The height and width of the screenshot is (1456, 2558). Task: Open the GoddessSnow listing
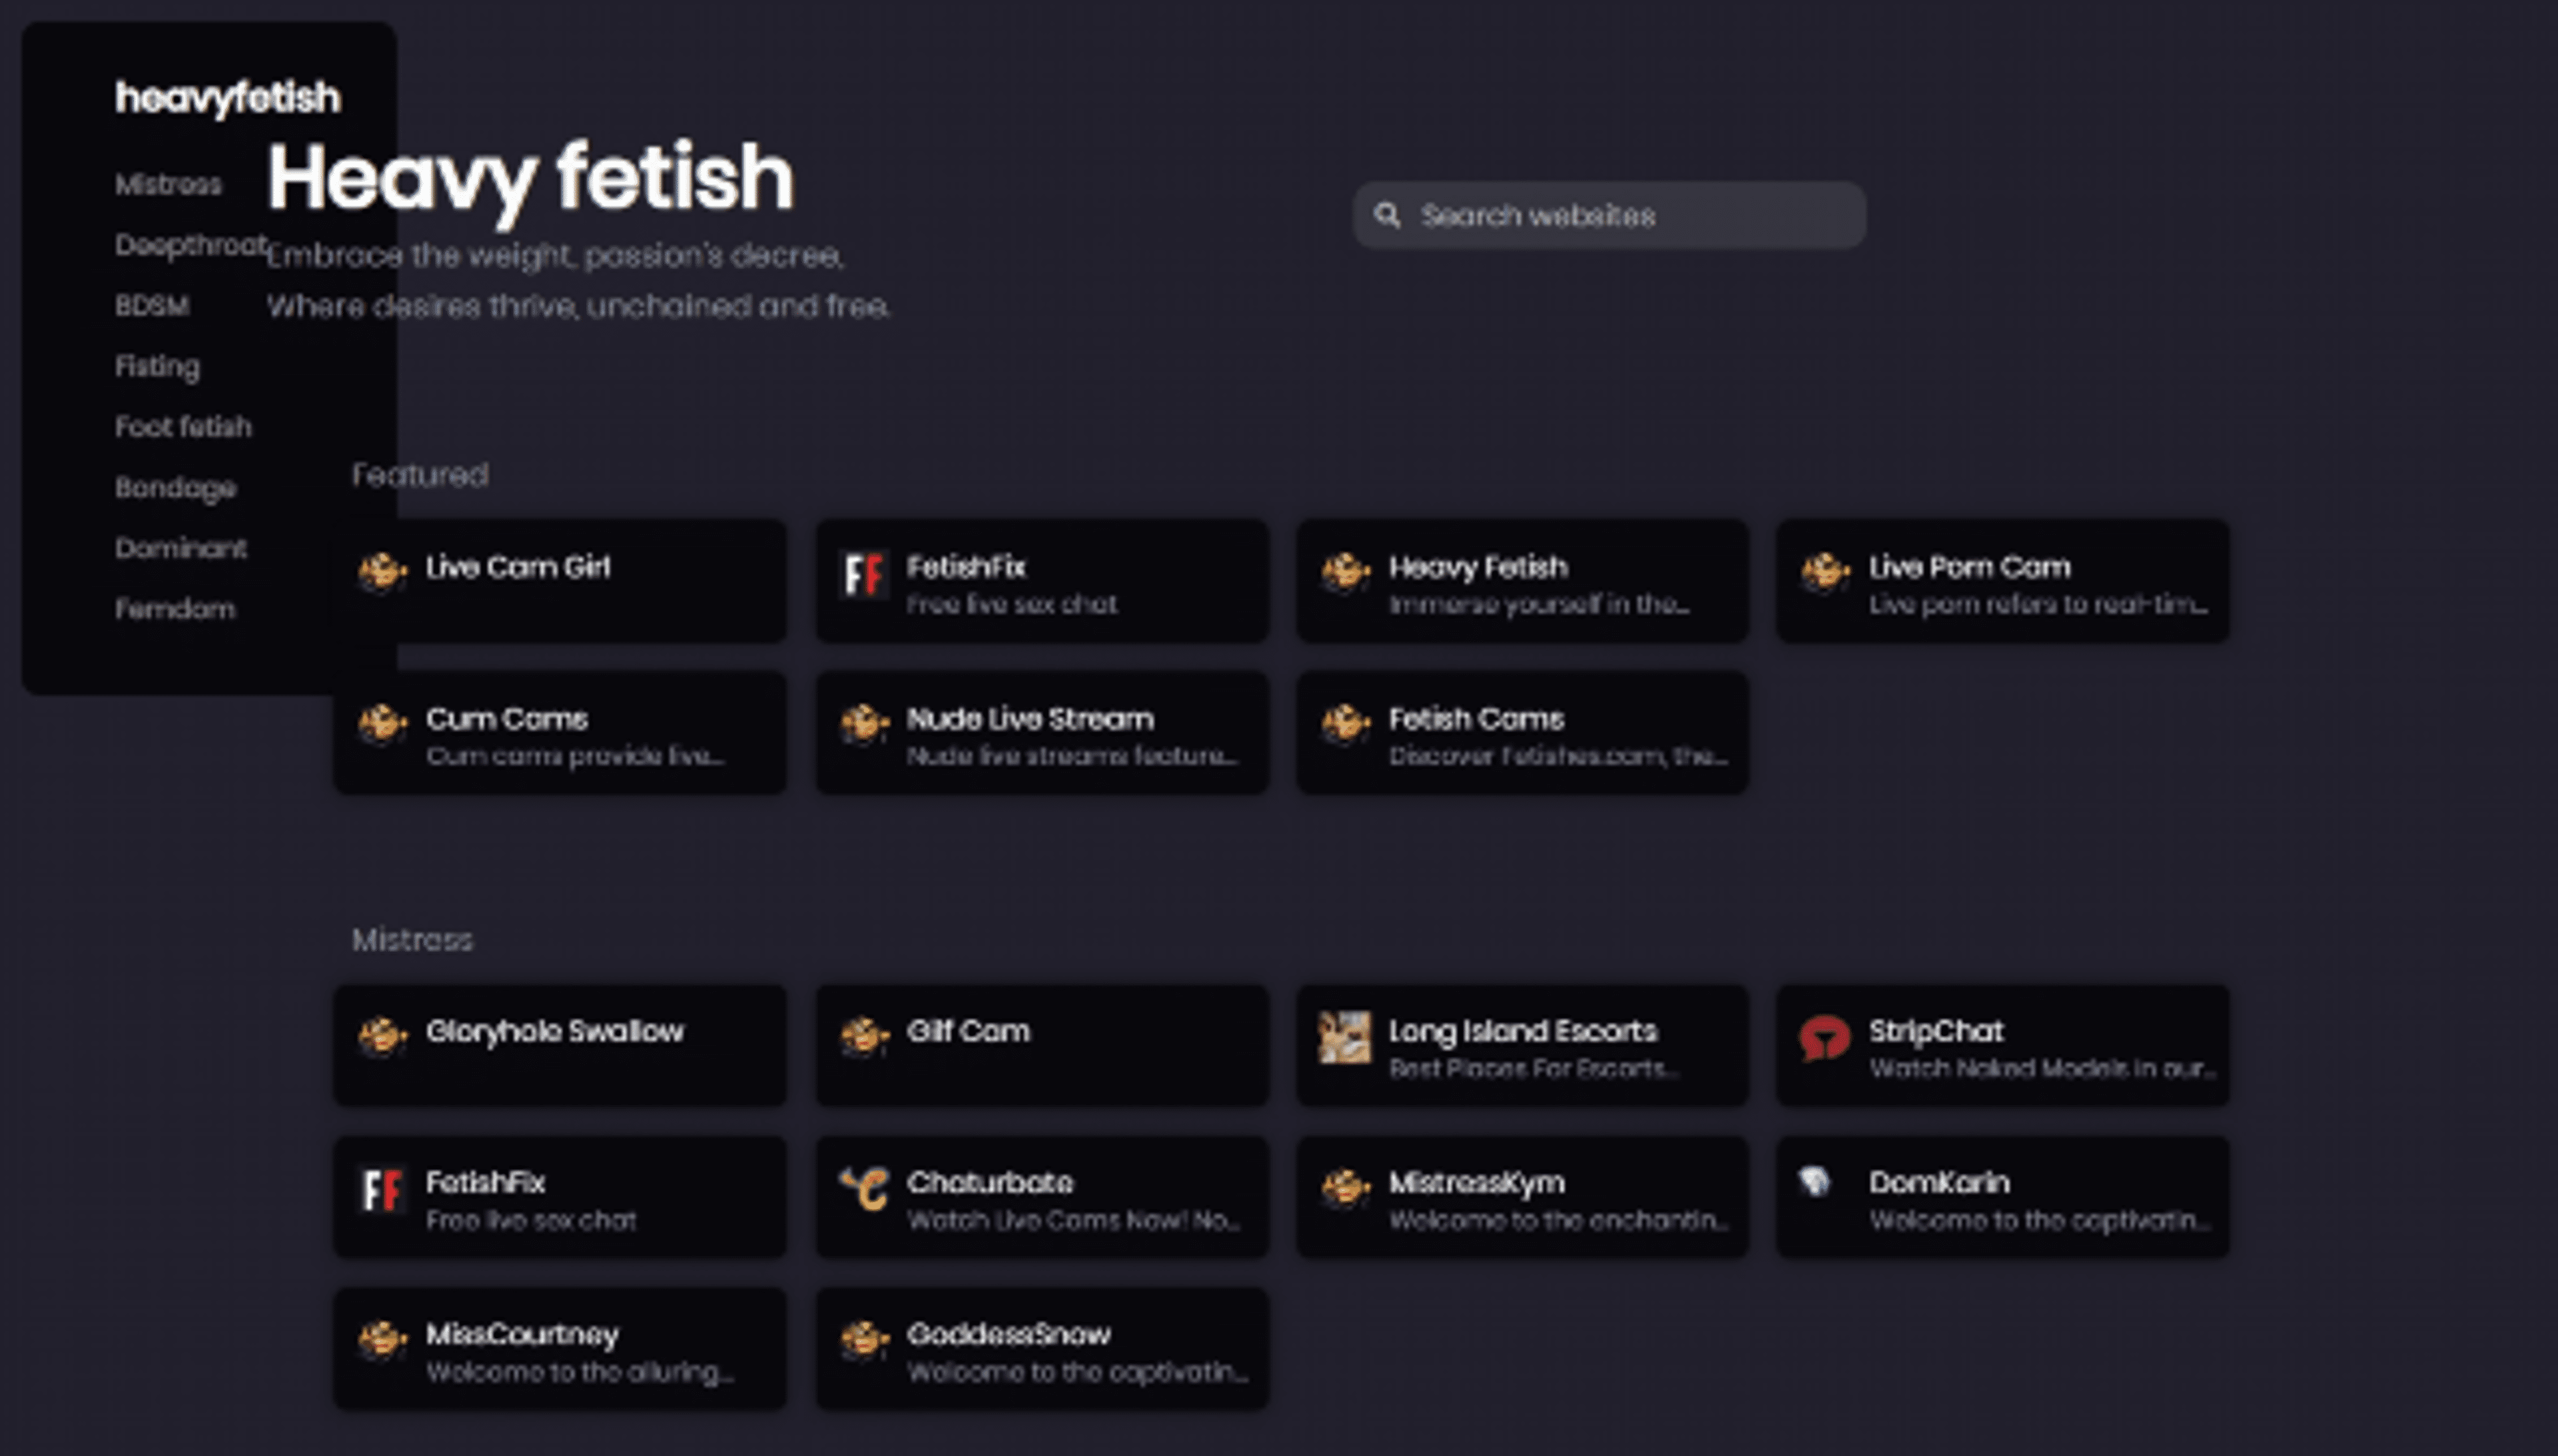[1042, 1349]
